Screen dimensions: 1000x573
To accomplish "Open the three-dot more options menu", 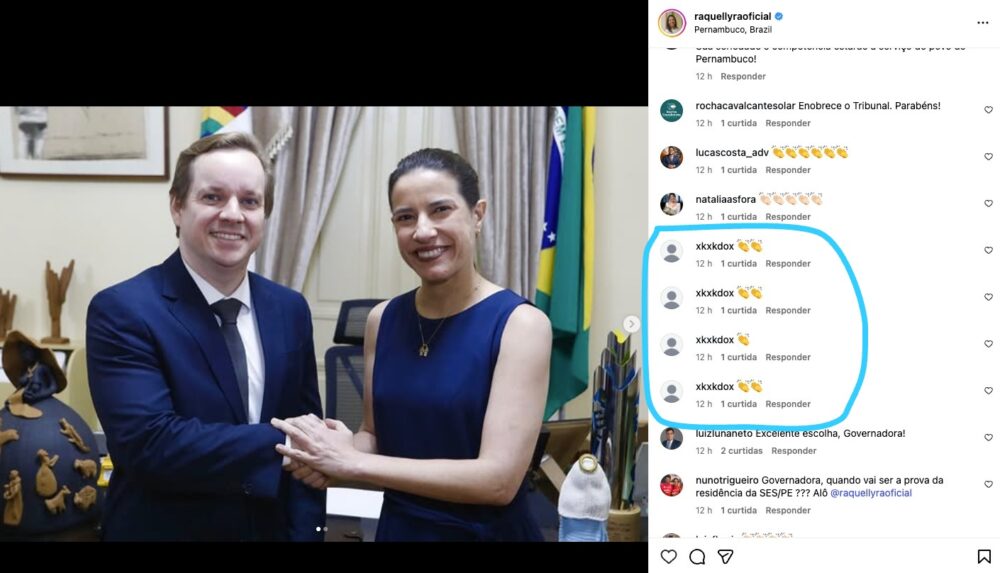I will click(x=982, y=23).
